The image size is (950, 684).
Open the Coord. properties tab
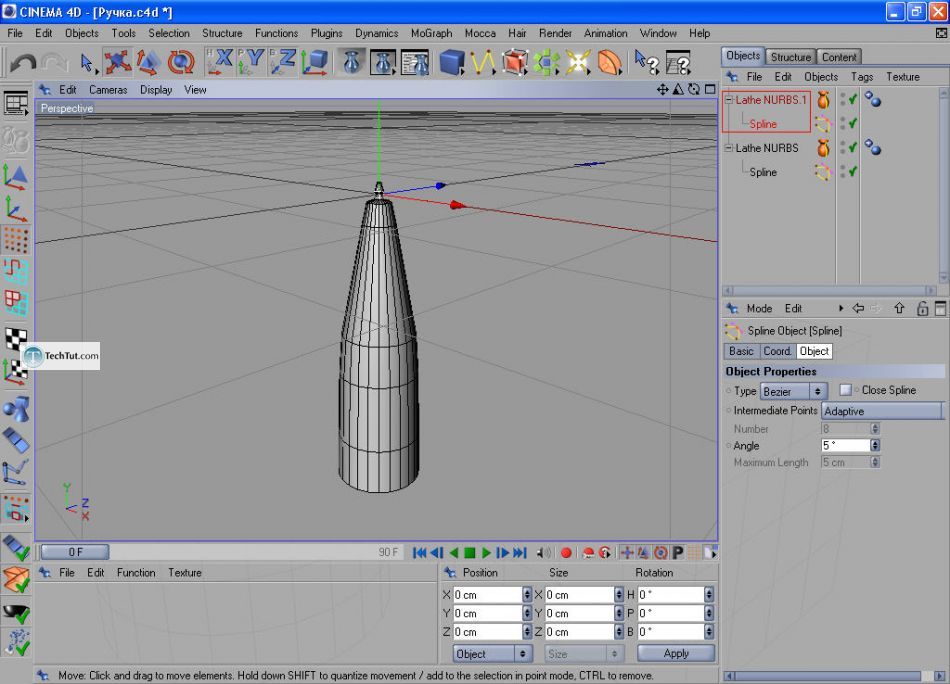click(777, 351)
